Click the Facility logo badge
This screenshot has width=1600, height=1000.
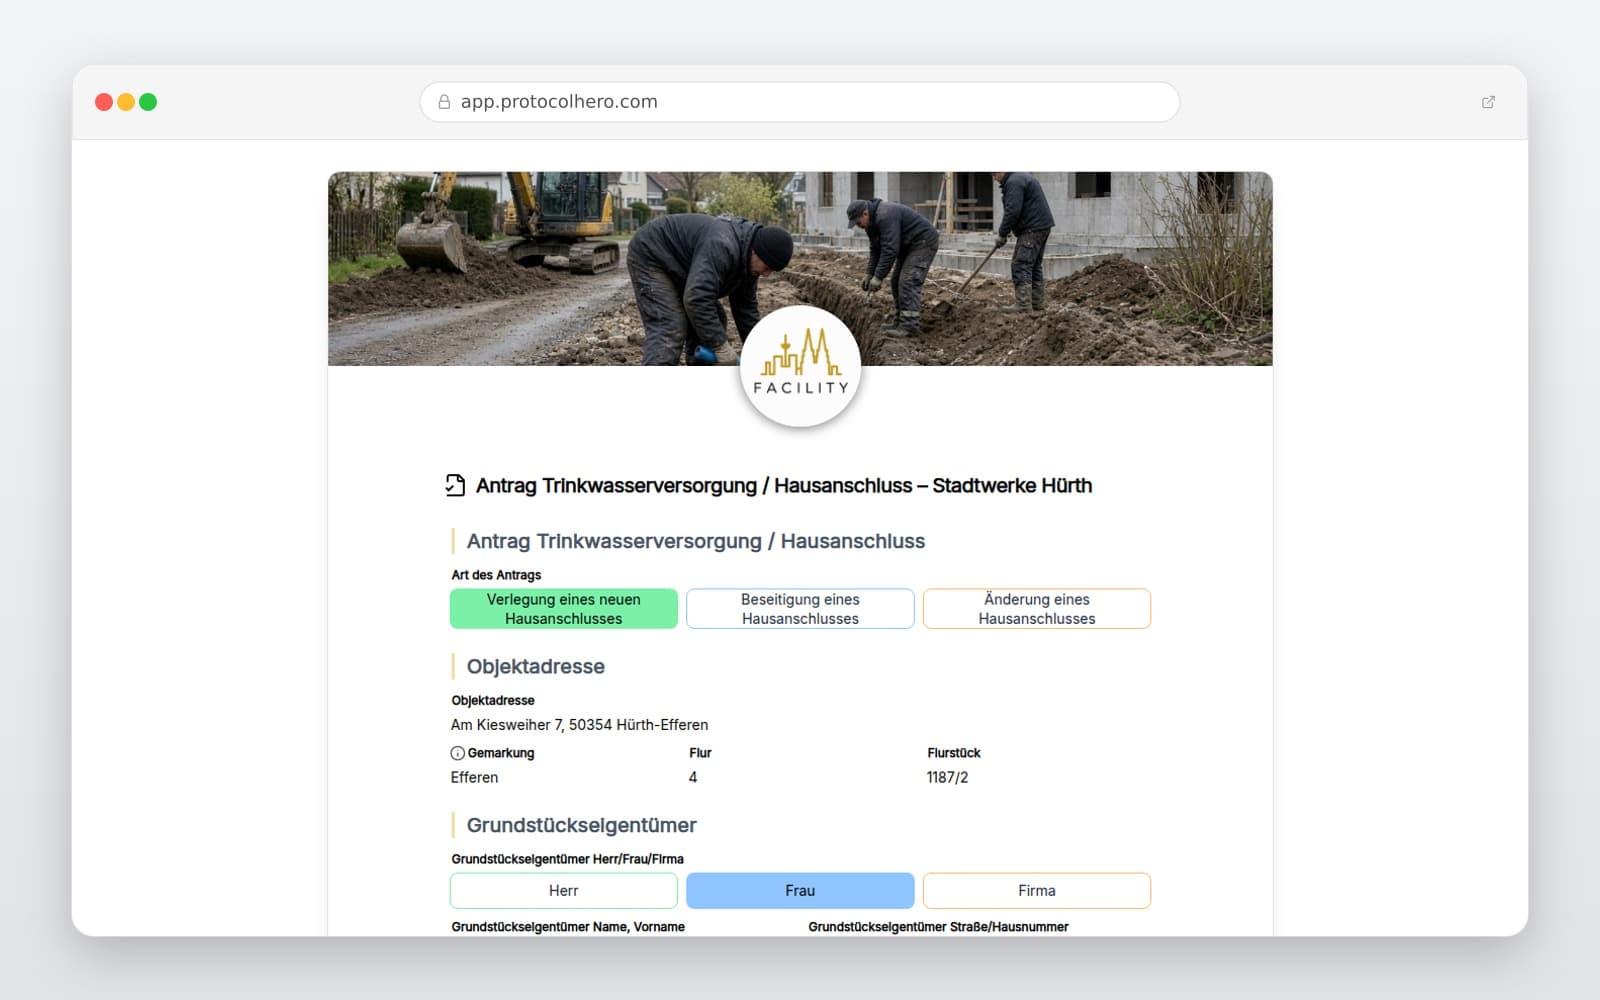(800, 366)
